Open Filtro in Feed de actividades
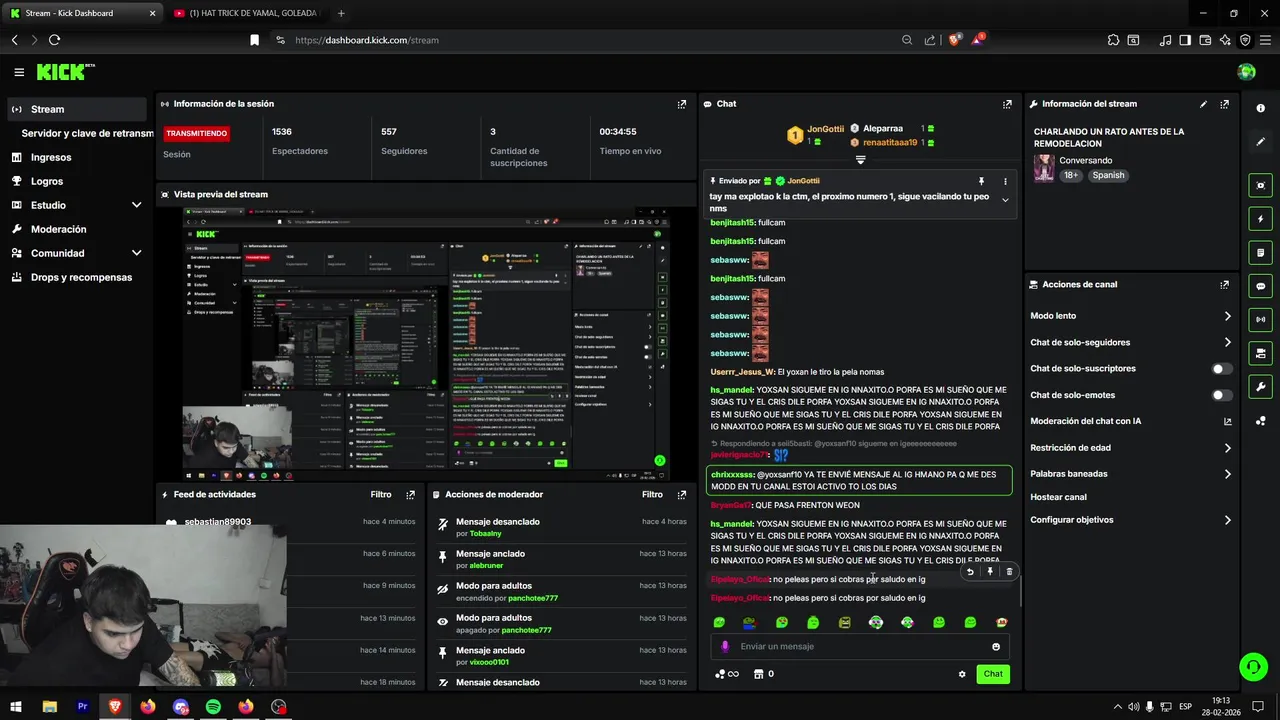Screen dimensions: 1280x720 tap(381, 495)
